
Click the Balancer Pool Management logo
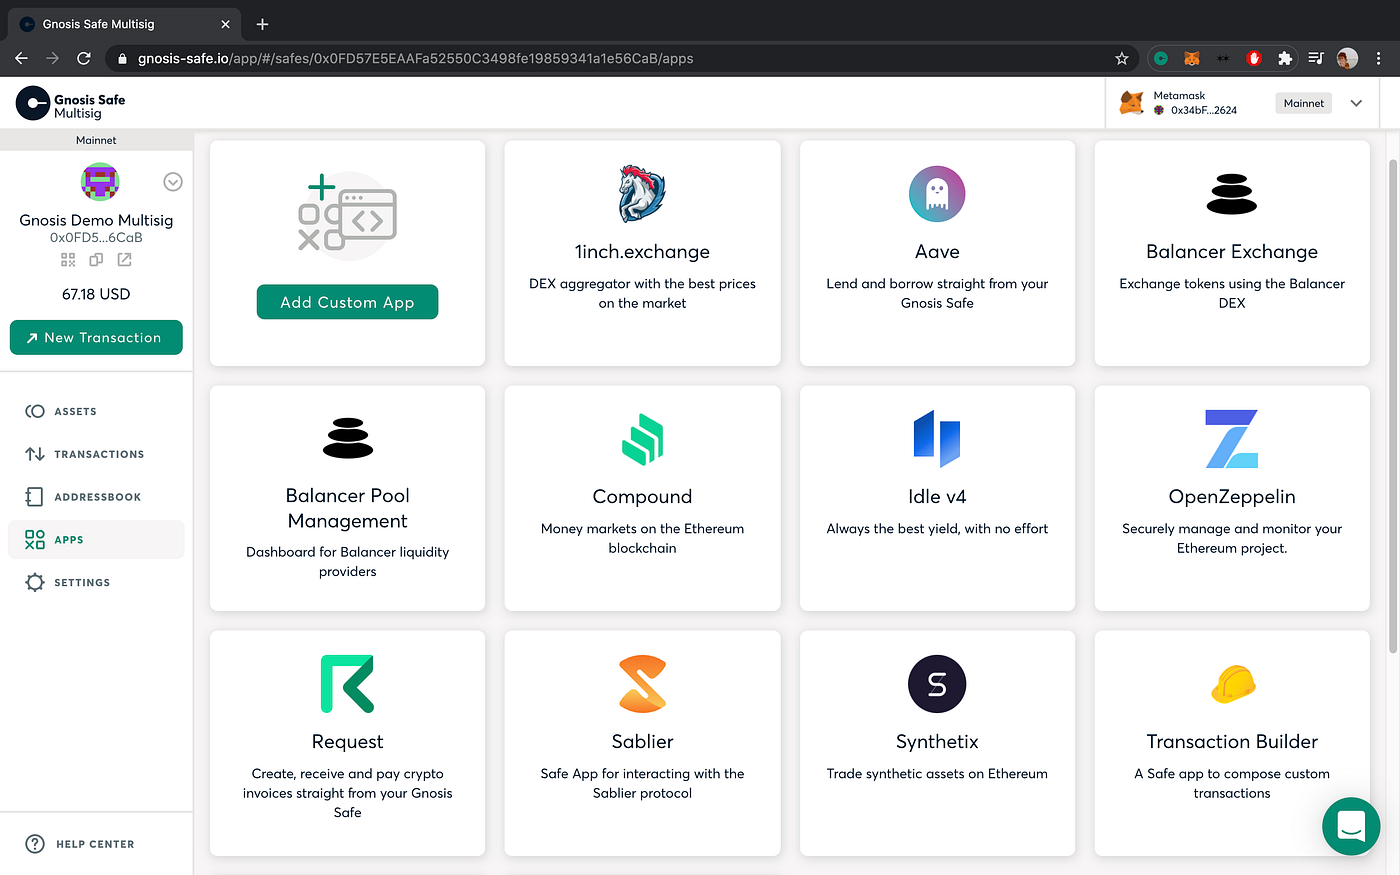[348, 438]
